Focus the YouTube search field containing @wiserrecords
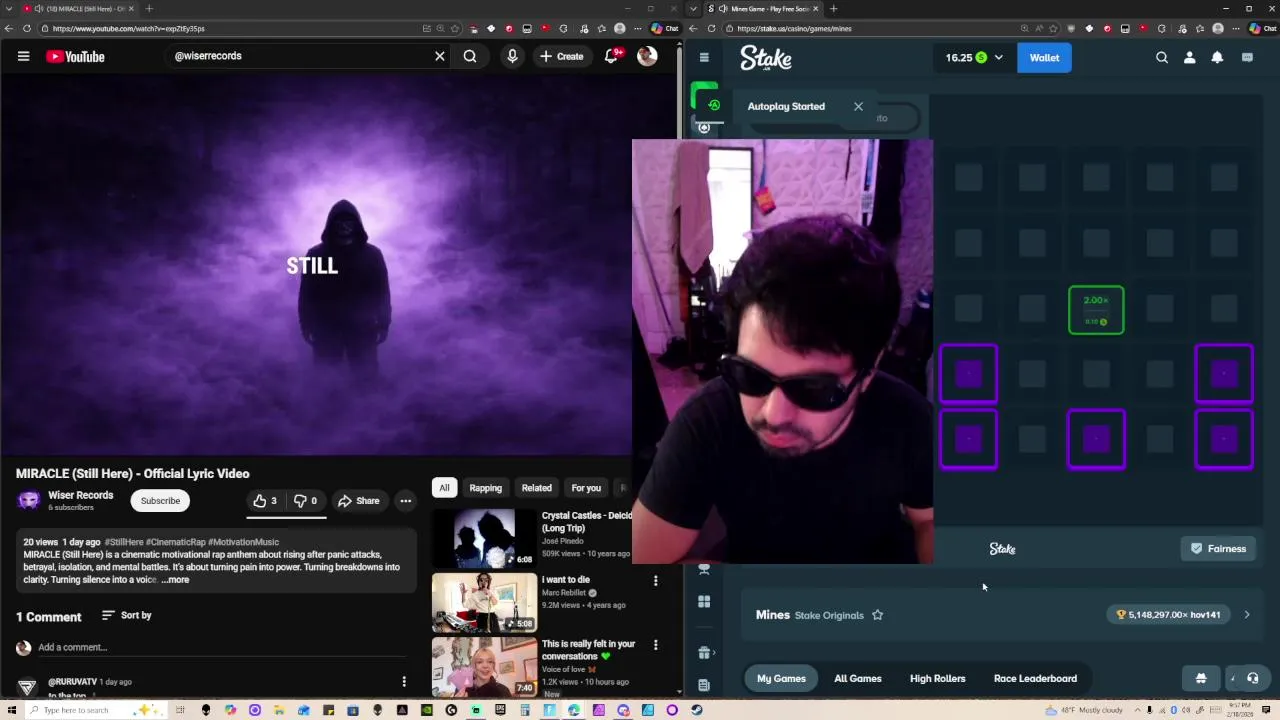Viewport: 1280px width, 720px height. point(300,56)
